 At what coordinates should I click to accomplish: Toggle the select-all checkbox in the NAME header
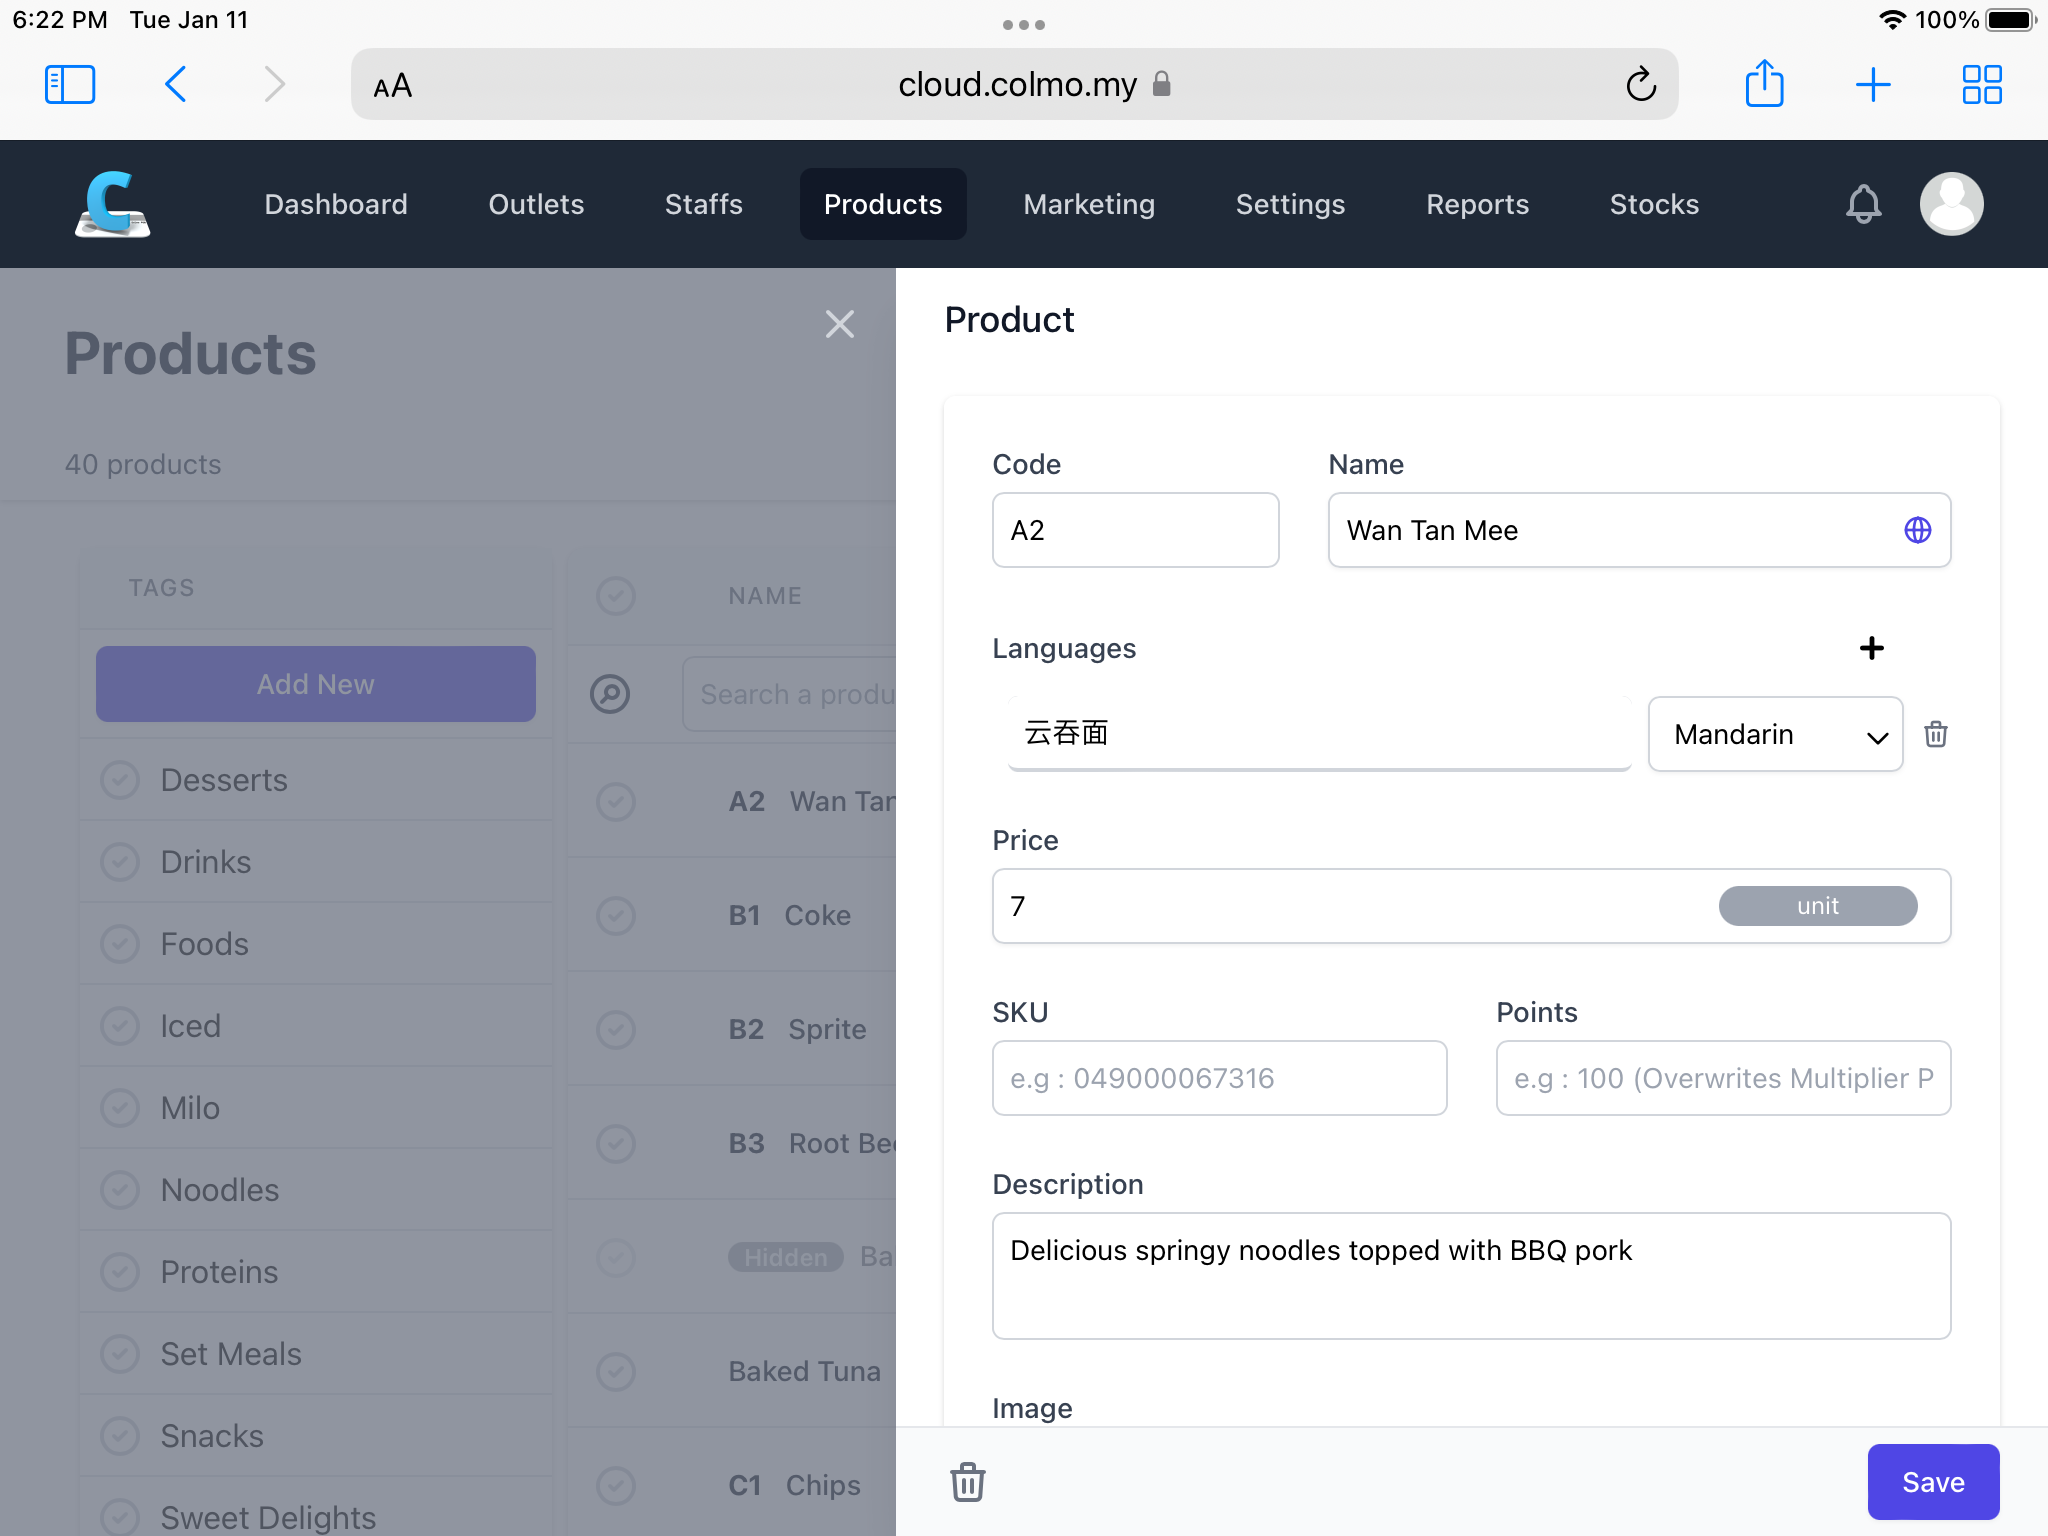(x=615, y=596)
